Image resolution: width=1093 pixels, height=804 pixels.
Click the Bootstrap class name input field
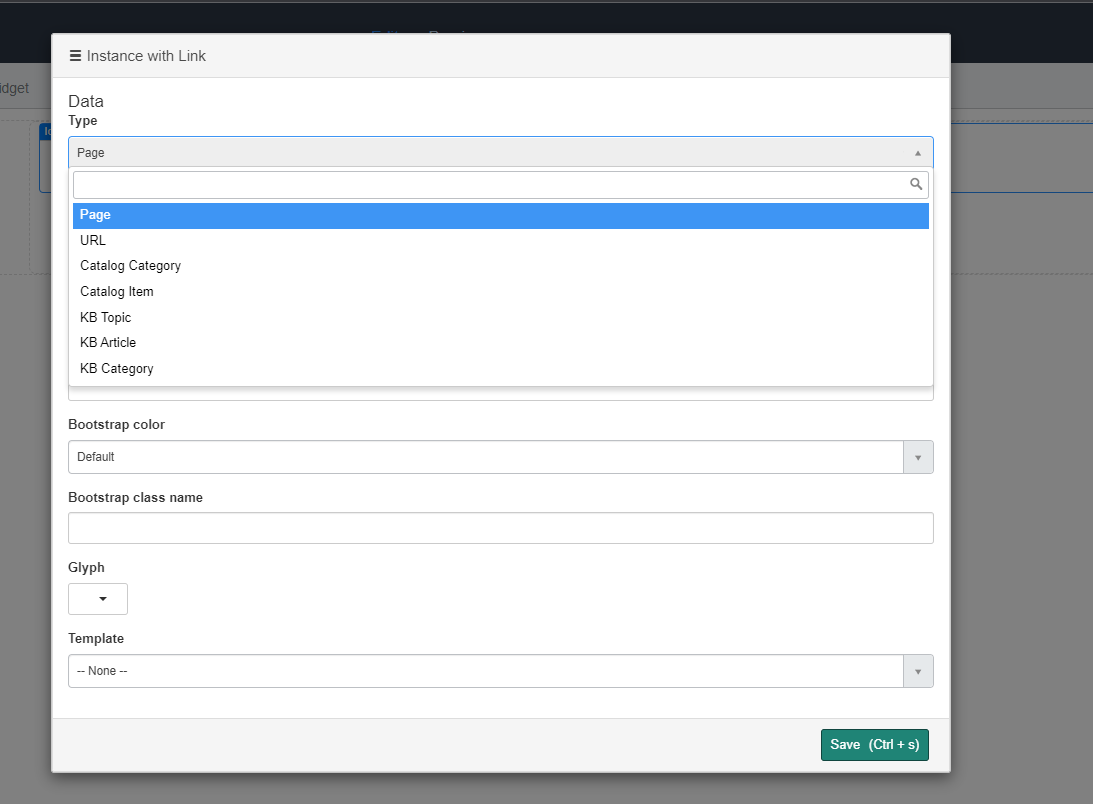500,528
